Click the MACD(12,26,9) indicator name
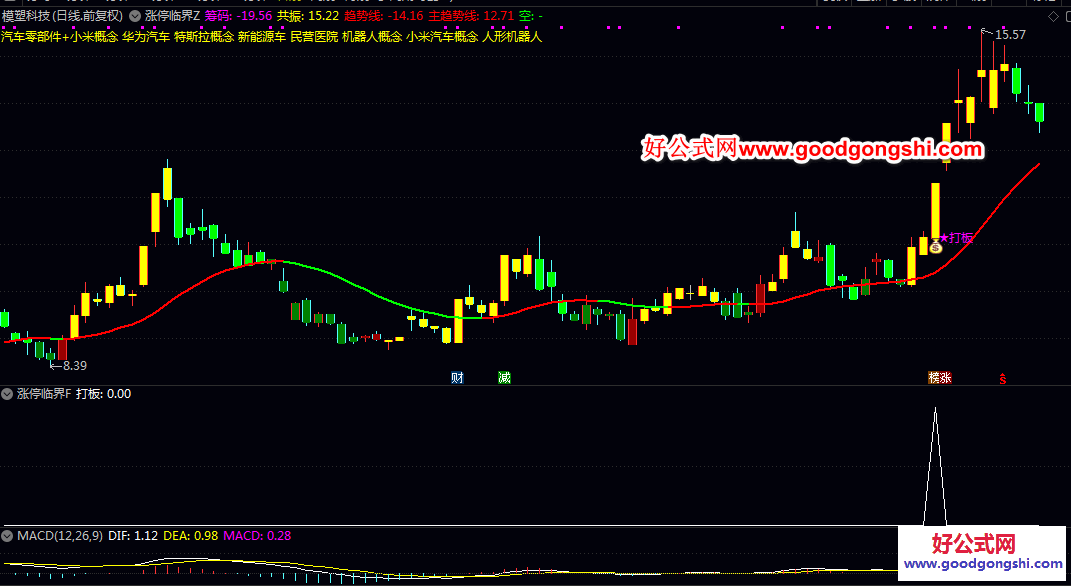Image resolution: width=1071 pixels, height=586 pixels. pos(60,536)
